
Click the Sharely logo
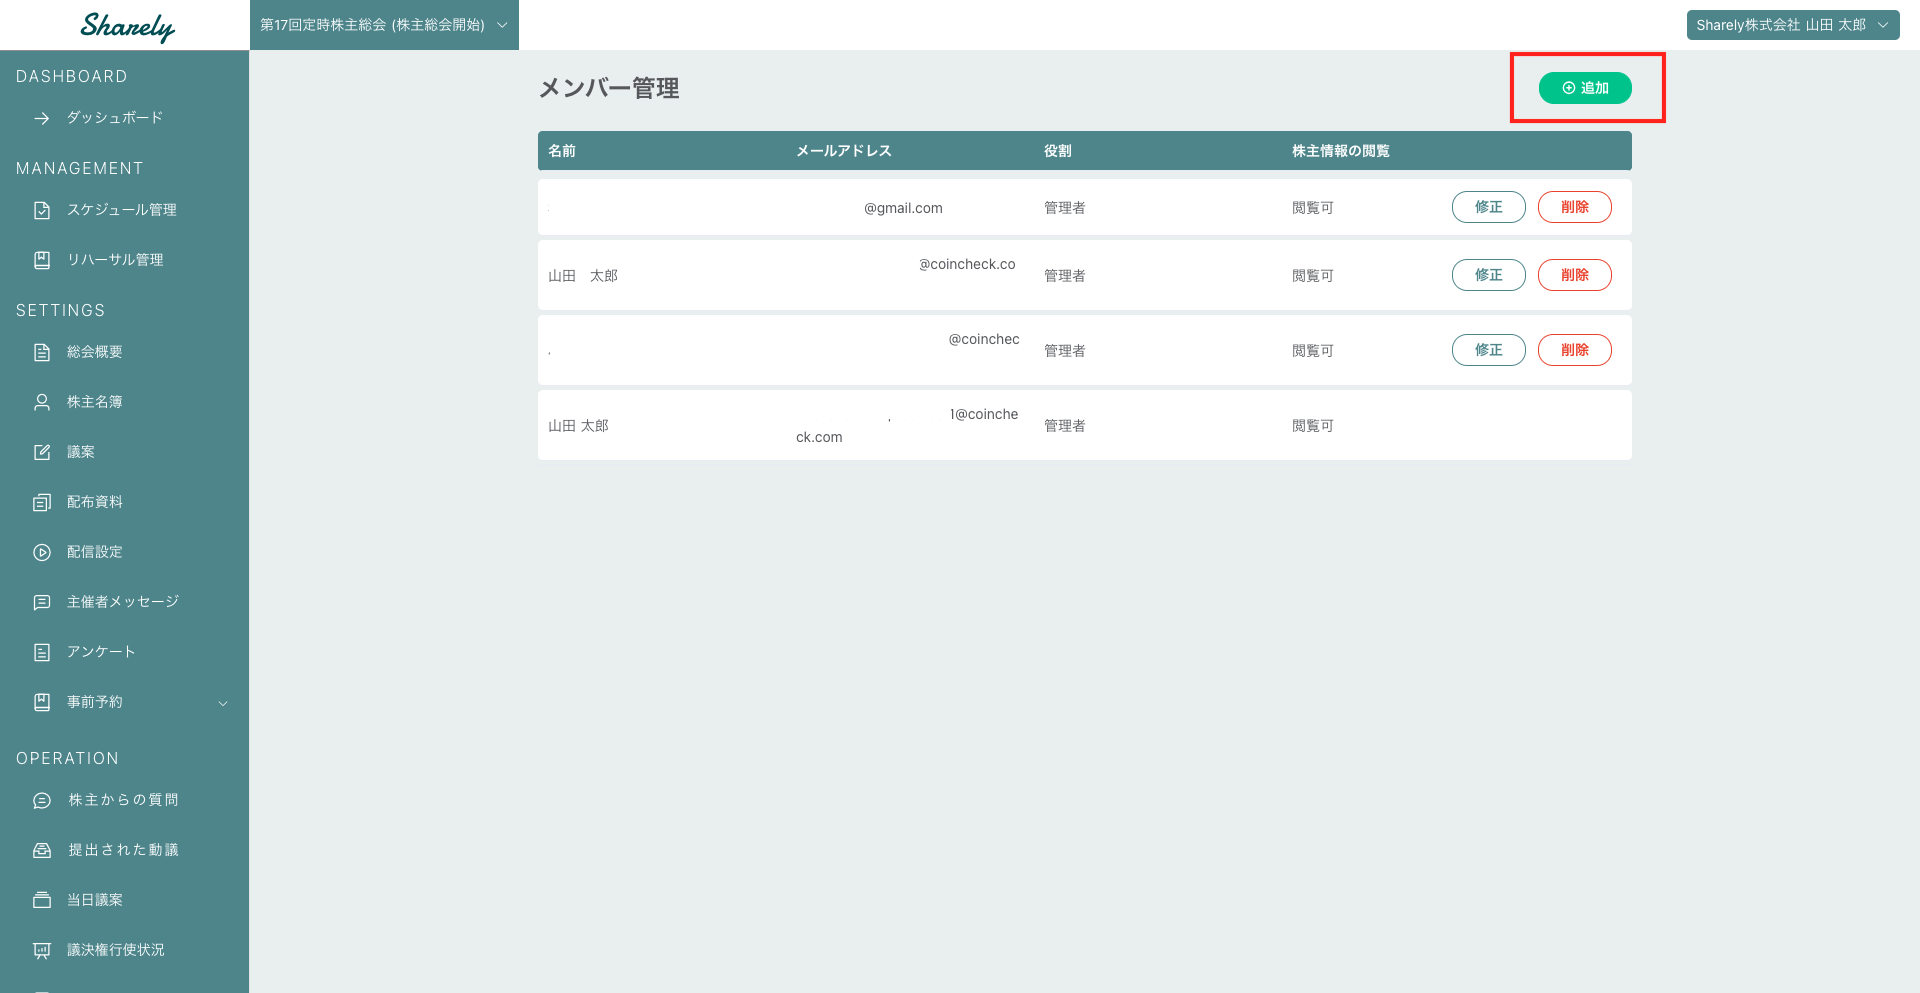127,26
